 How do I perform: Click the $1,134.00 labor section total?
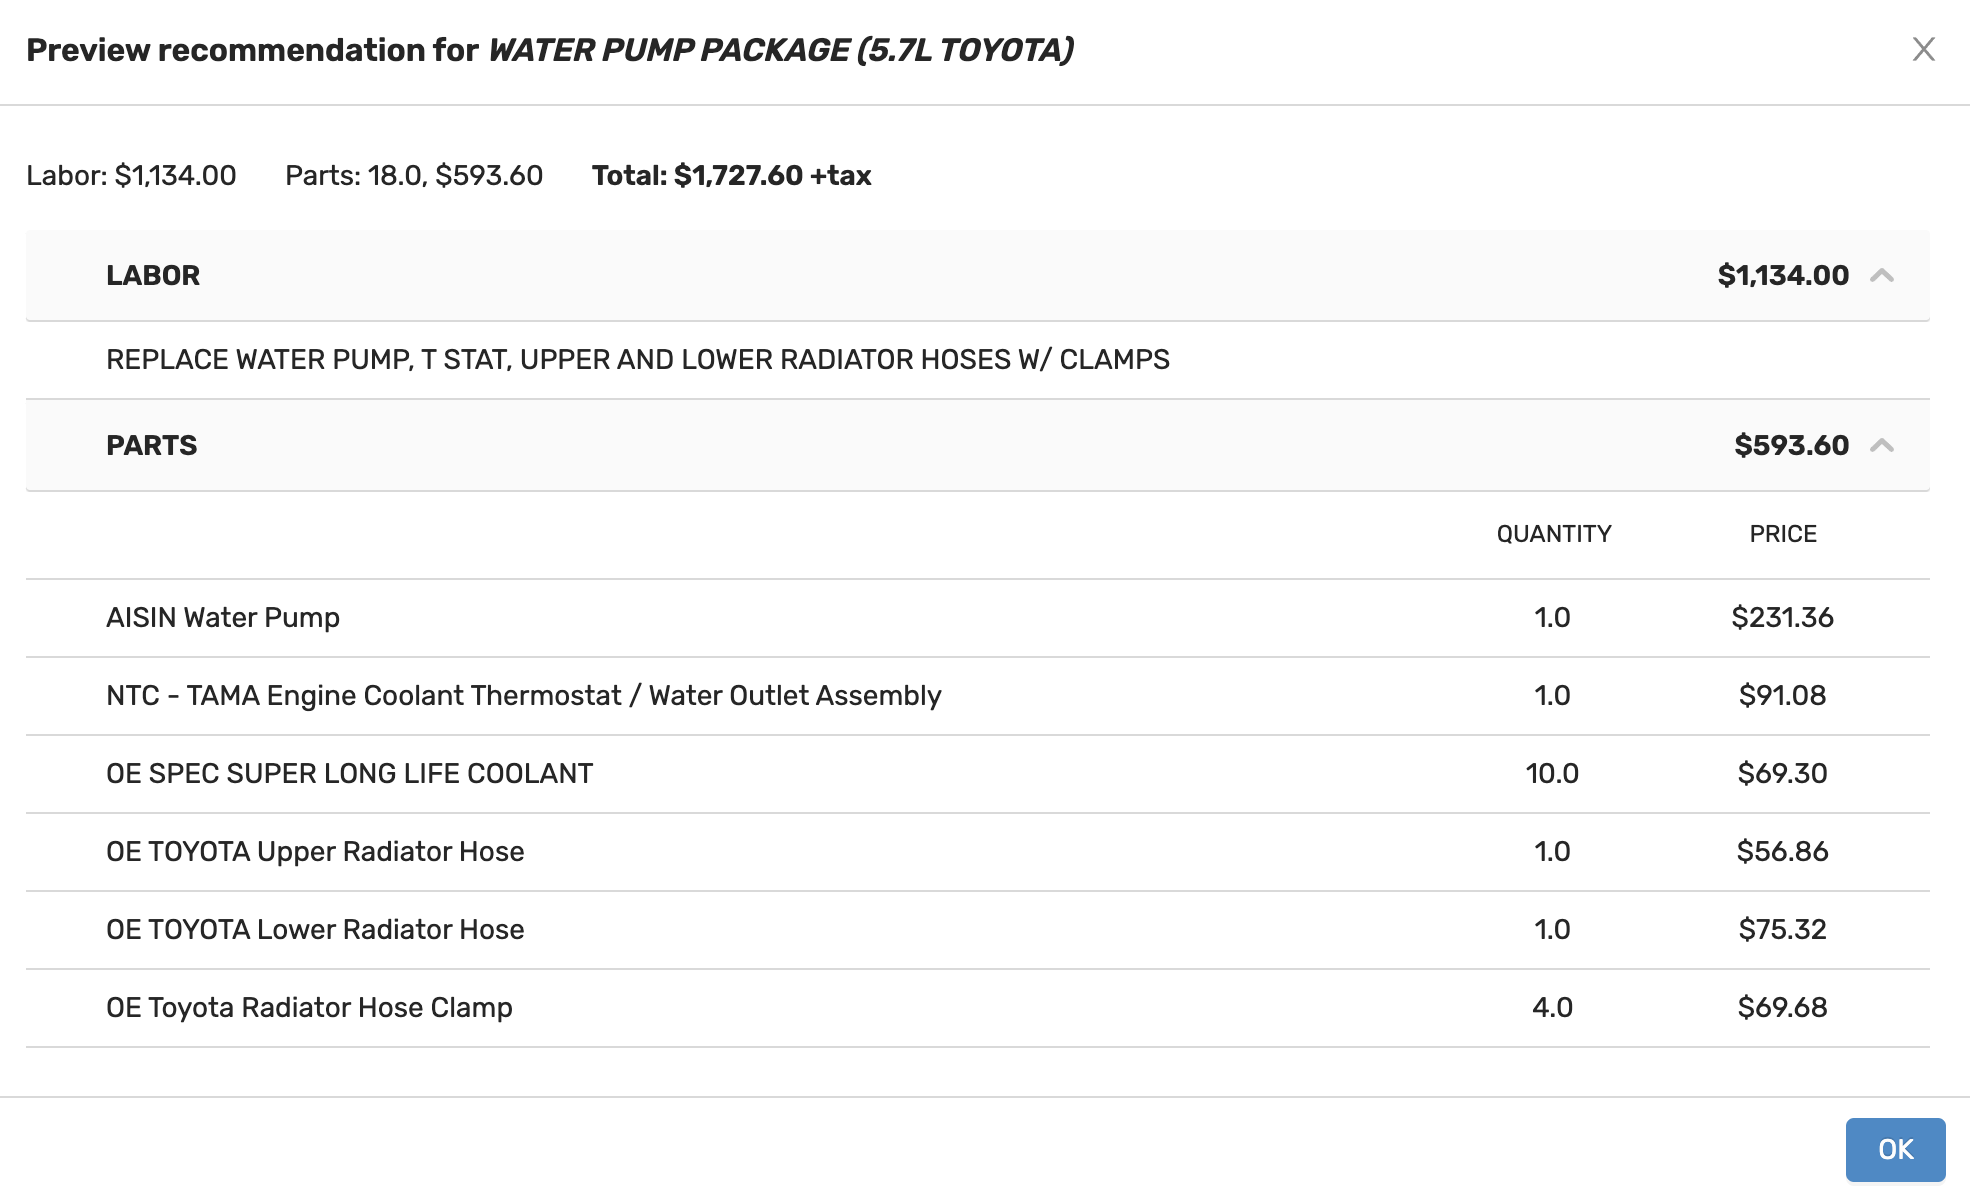[1782, 276]
